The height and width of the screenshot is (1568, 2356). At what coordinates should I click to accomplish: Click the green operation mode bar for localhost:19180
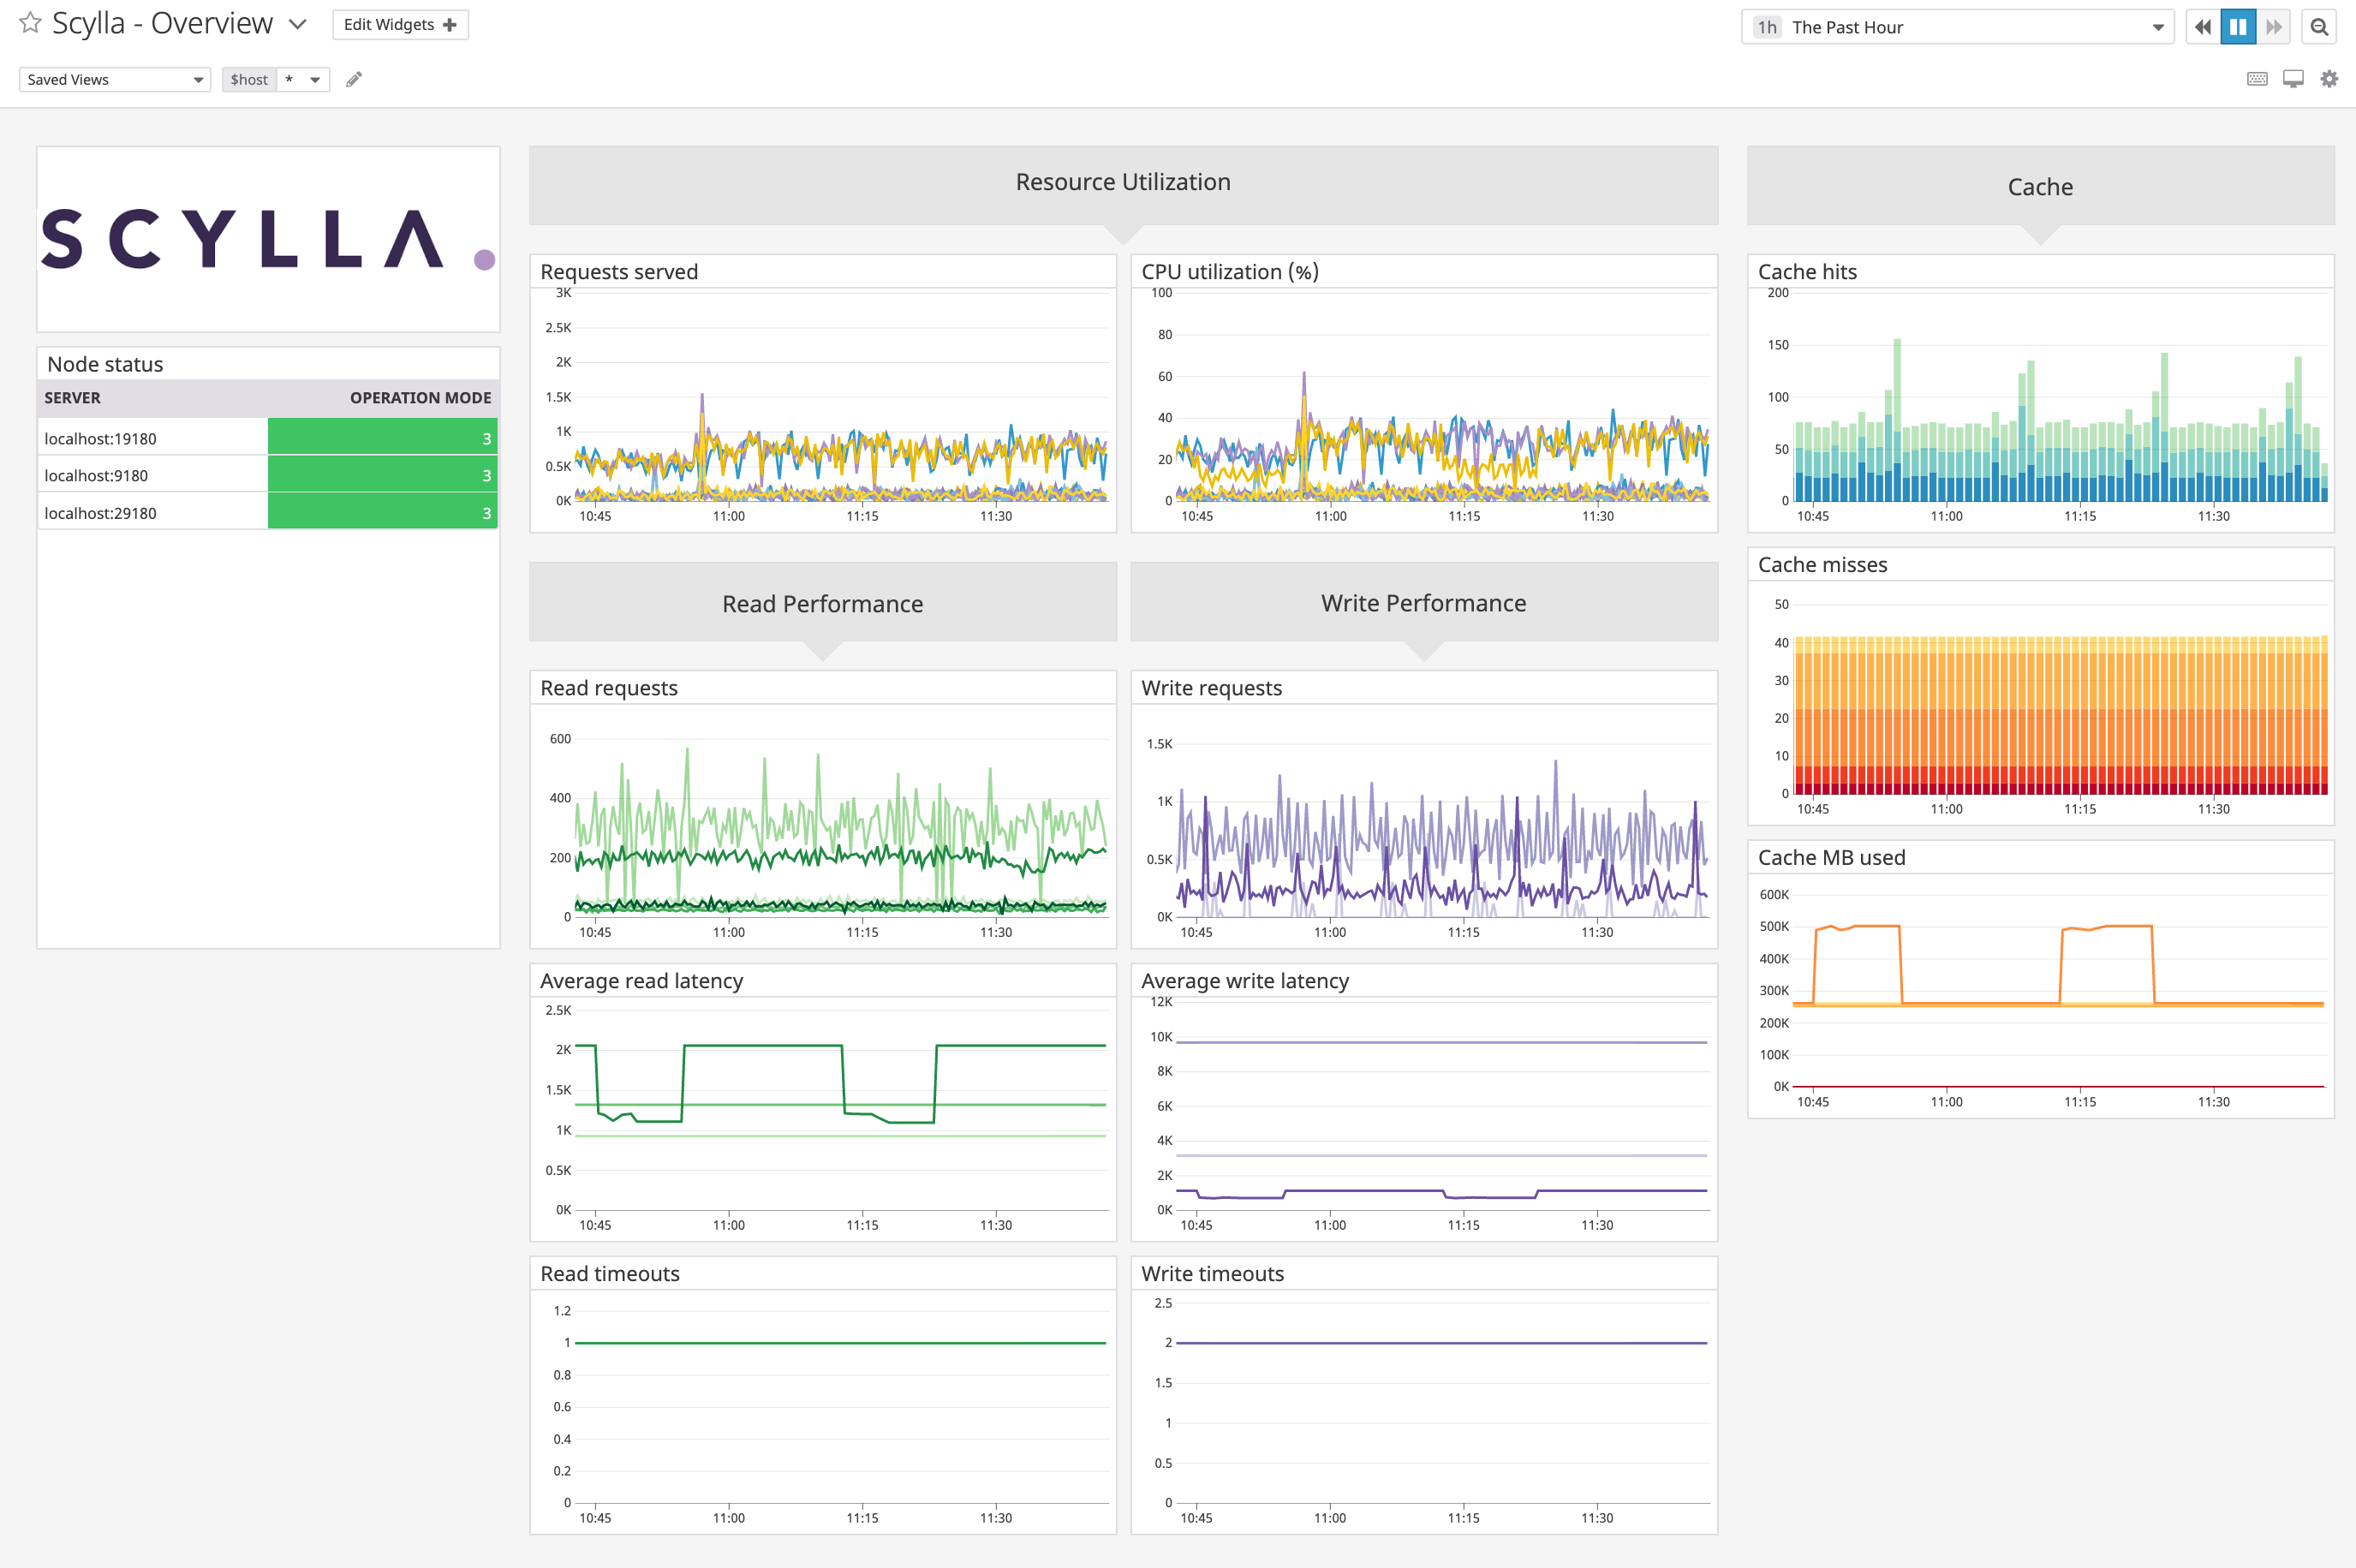click(x=382, y=437)
